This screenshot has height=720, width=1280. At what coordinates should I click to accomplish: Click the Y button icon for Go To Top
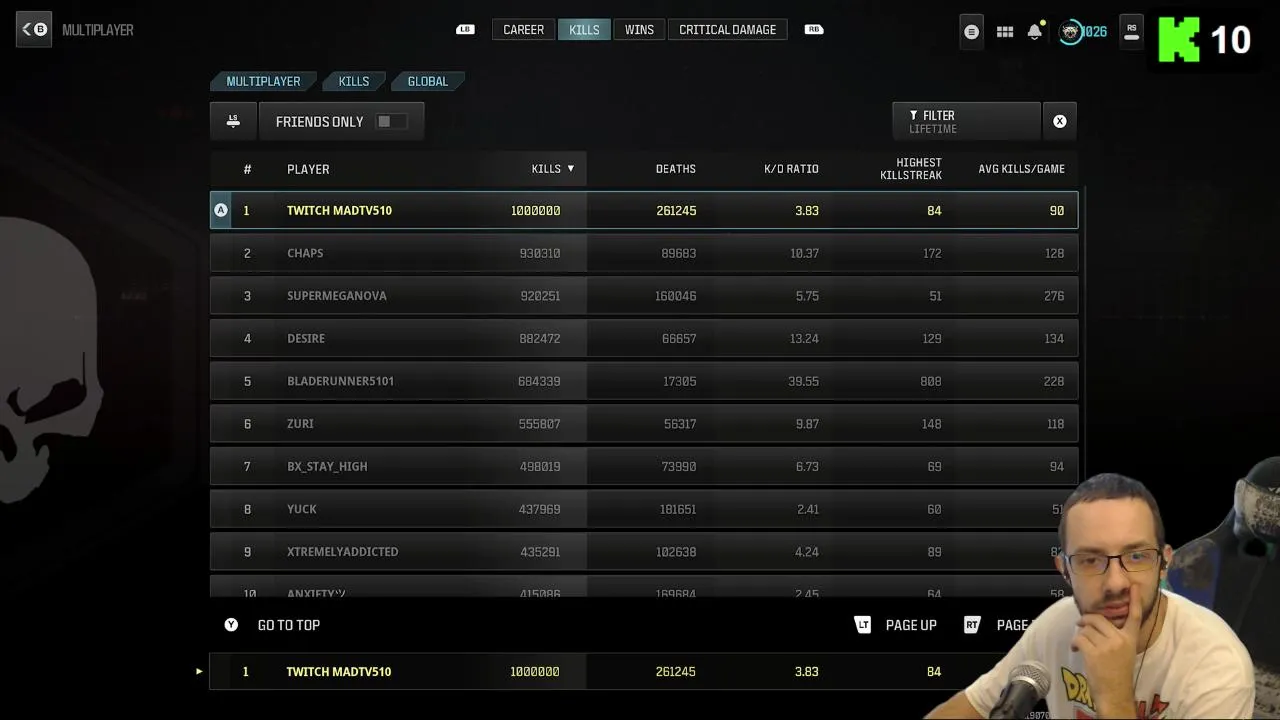[231, 624]
